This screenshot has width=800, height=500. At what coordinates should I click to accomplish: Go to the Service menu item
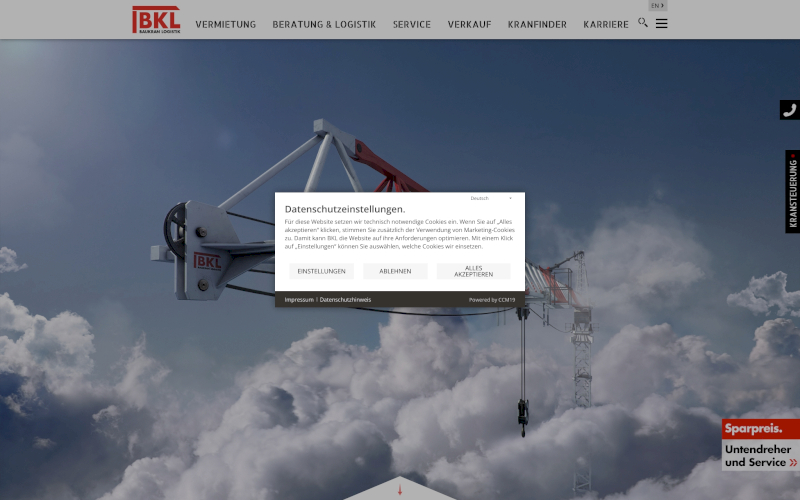pyautogui.click(x=412, y=24)
